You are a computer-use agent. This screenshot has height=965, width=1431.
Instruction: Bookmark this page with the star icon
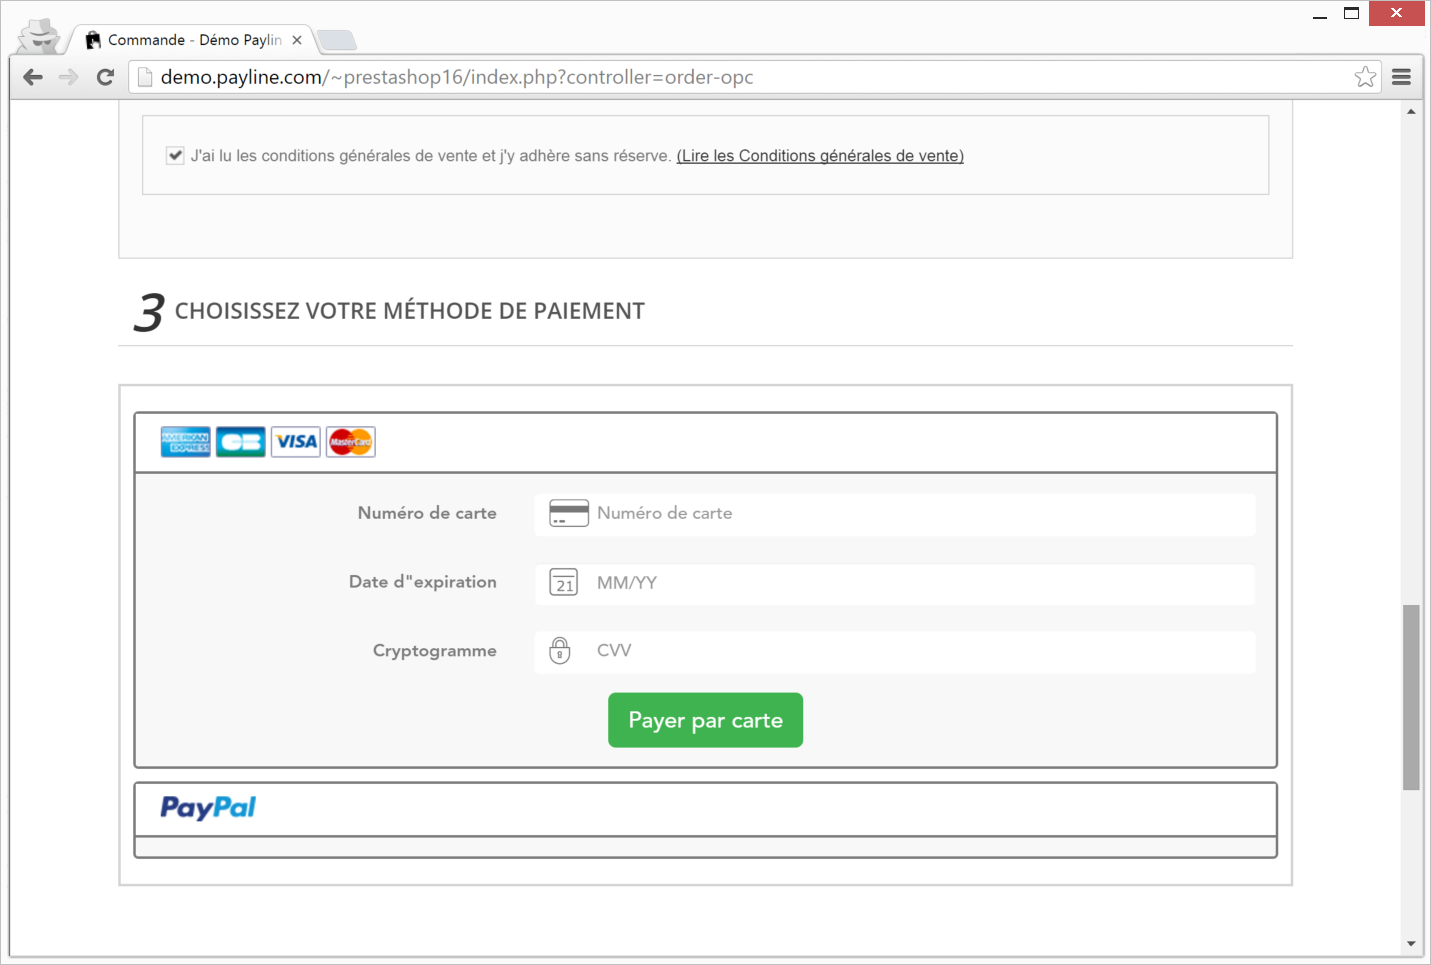[1365, 77]
